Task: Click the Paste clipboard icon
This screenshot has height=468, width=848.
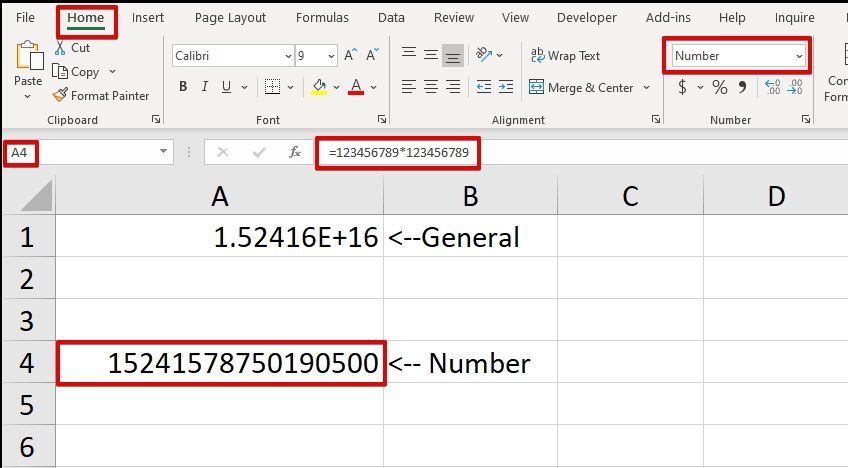Action: pos(29,56)
